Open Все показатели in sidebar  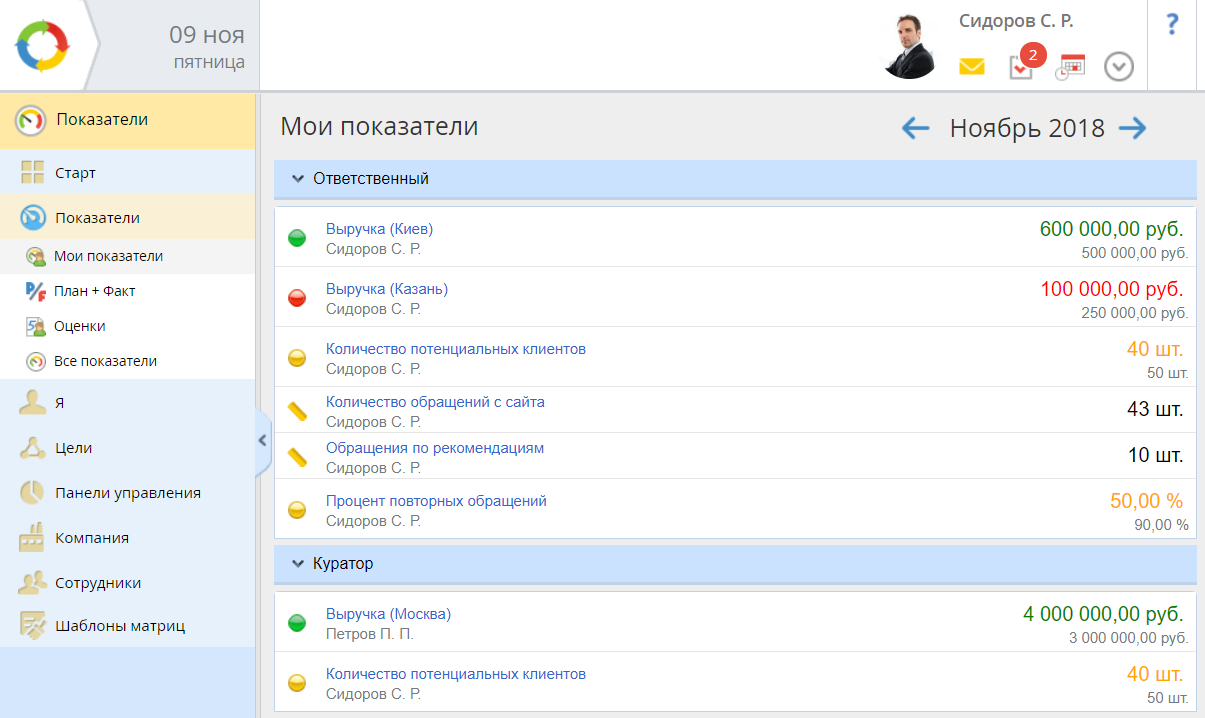pyautogui.click(x=105, y=361)
